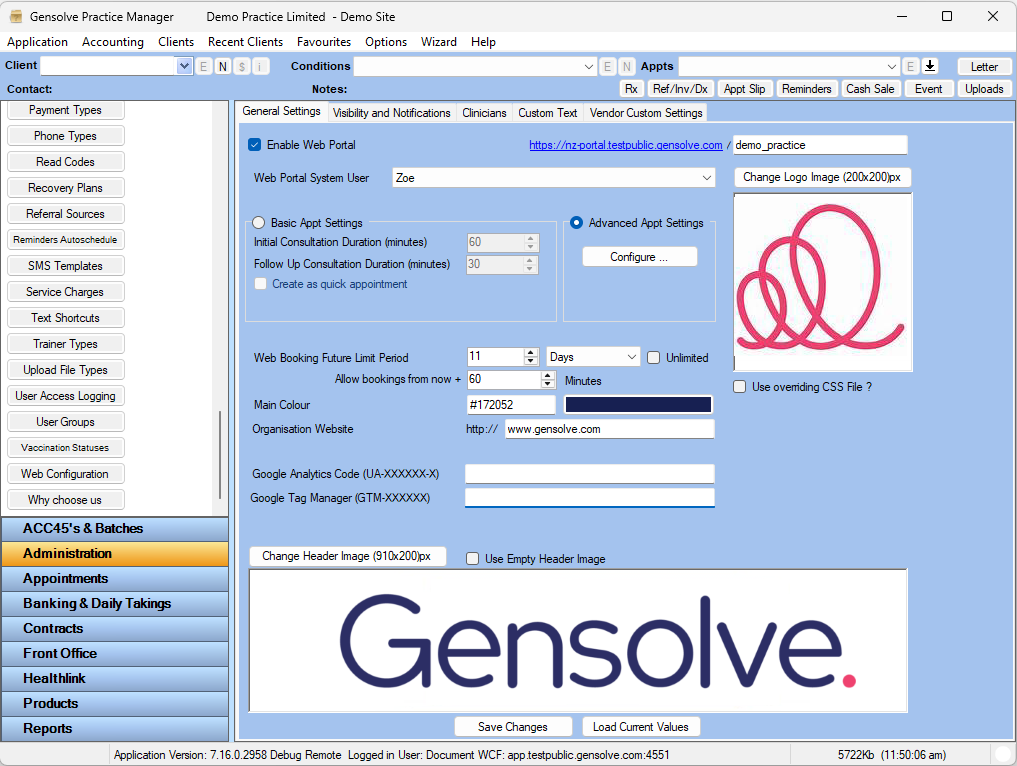Screen dimensions: 1017x766
Task: Click the dollar sign client icon
Action: tap(242, 66)
